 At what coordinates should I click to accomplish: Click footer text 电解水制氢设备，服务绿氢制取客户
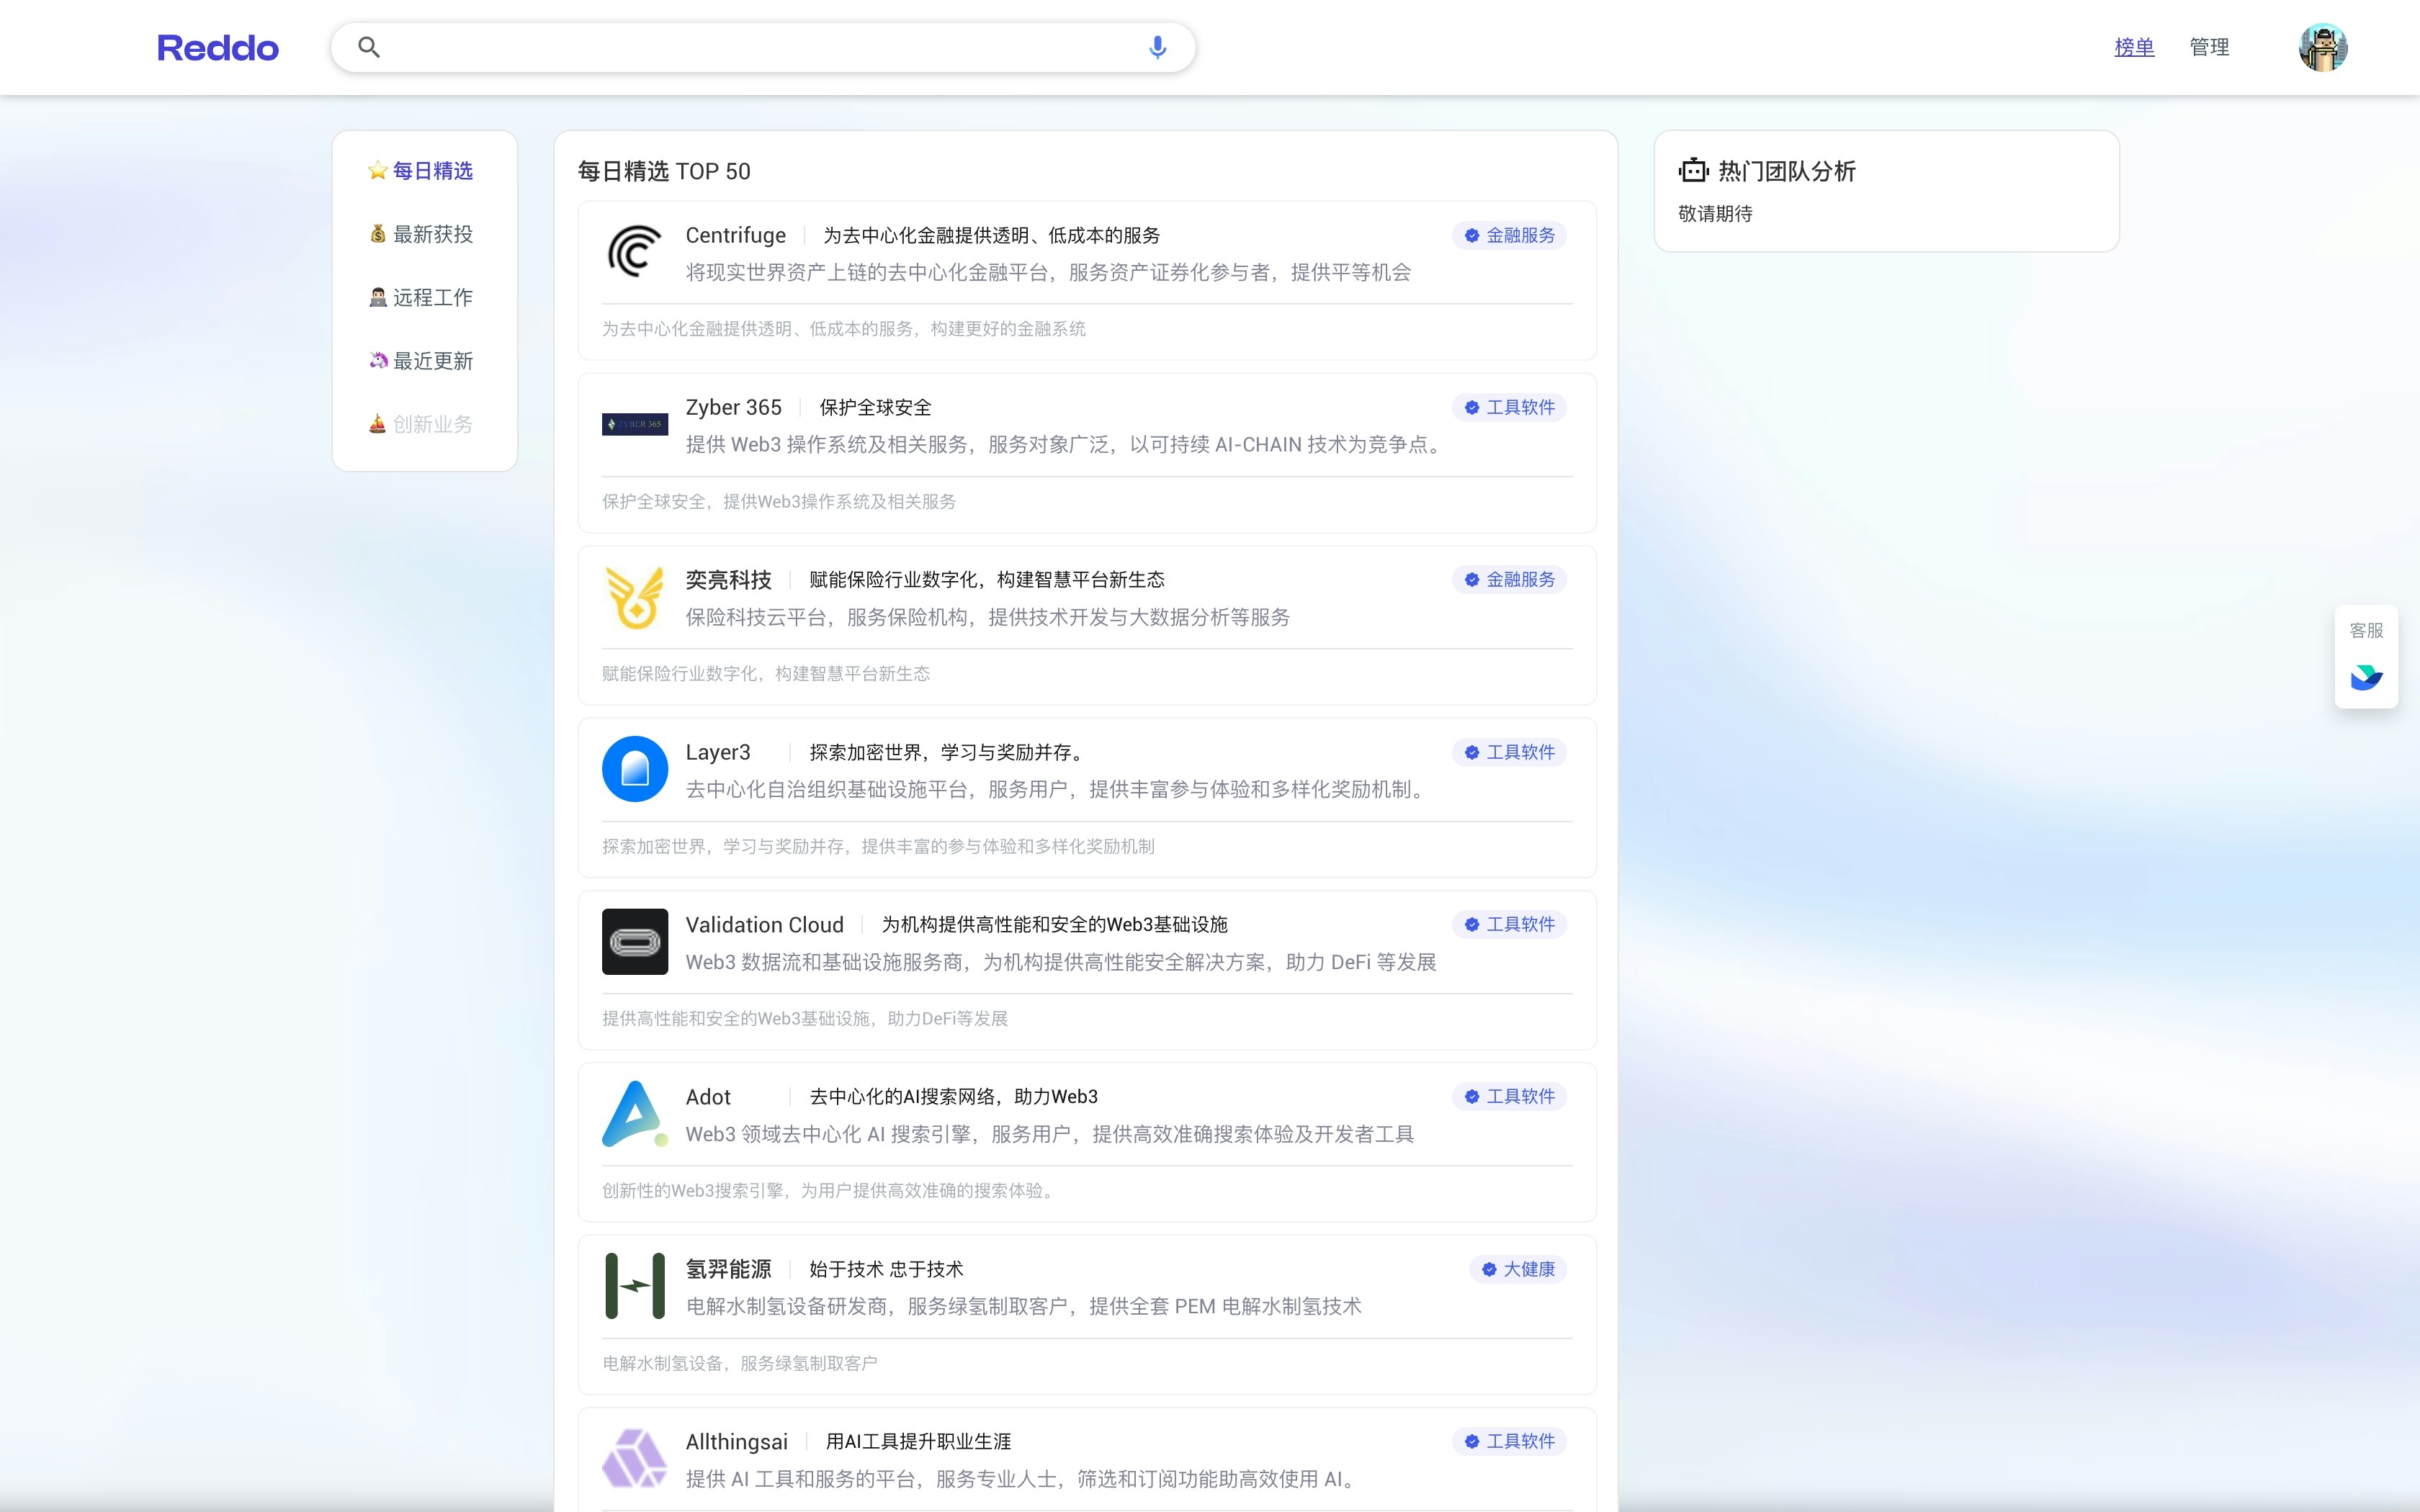tap(739, 1364)
